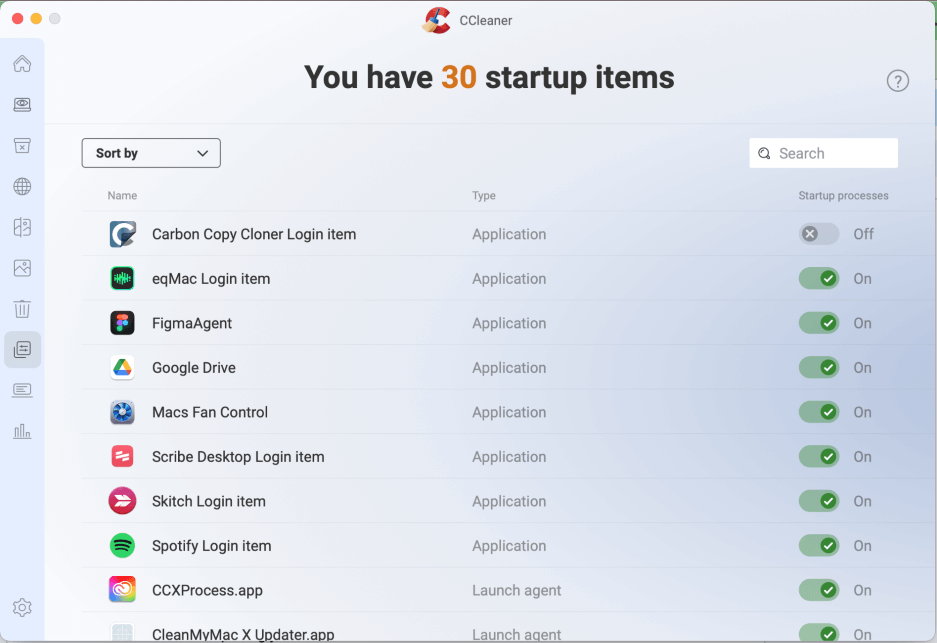937x643 pixels.
Task: Click the question mark help icon
Action: (898, 81)
